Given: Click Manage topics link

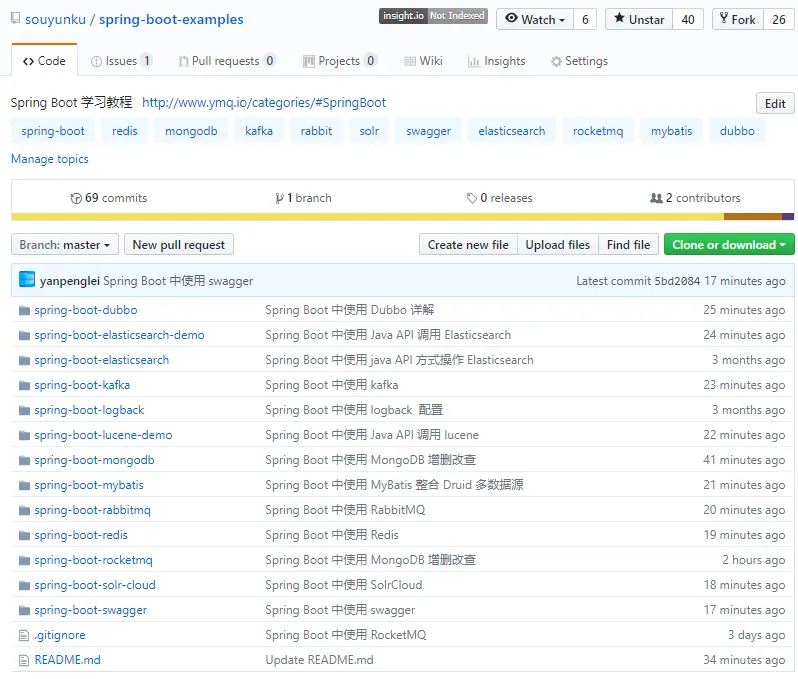Looking at the screenshot, I should 50,159.
